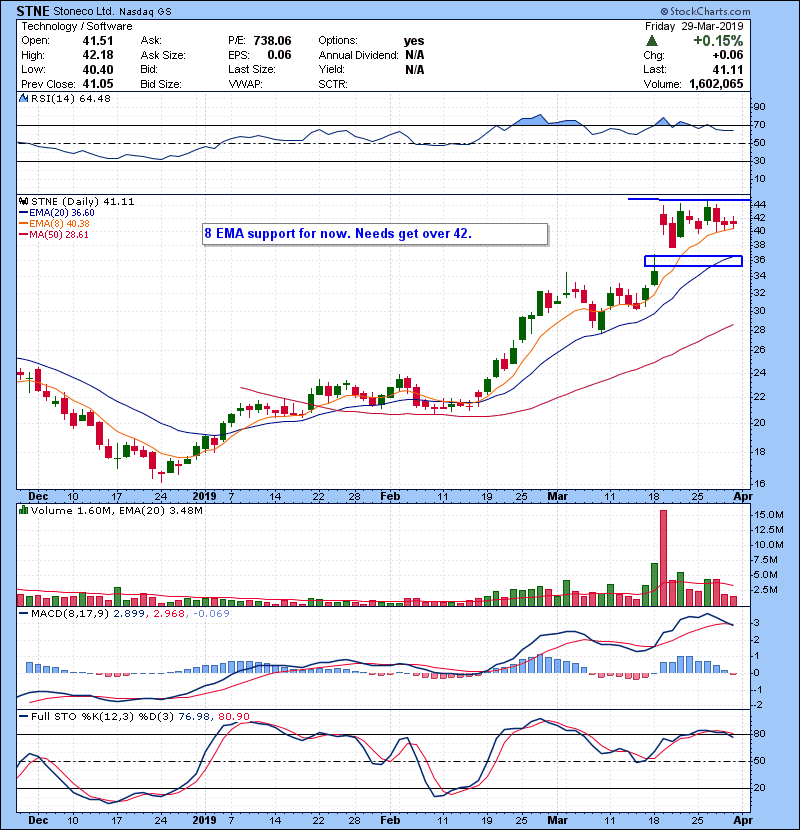Click the Technology / Software sector label
The height and width of the screenshot is (830, 800).
[77, 26]
